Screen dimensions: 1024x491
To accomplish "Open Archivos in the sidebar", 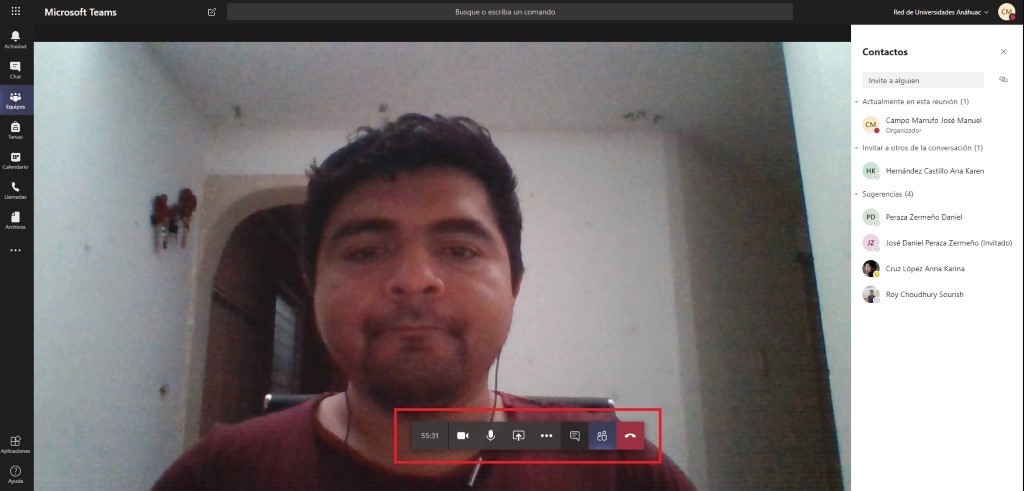I will 15,220.
